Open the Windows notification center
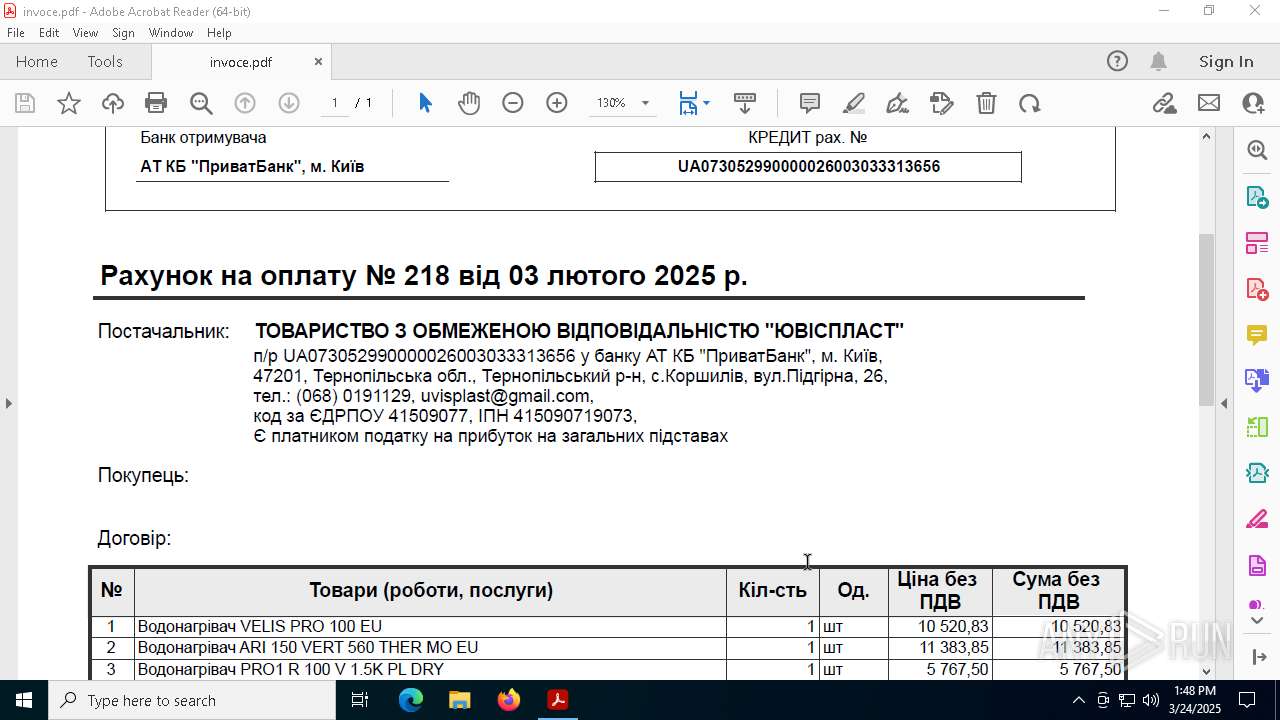The image size is (1280, 720). coord(1247,700)
